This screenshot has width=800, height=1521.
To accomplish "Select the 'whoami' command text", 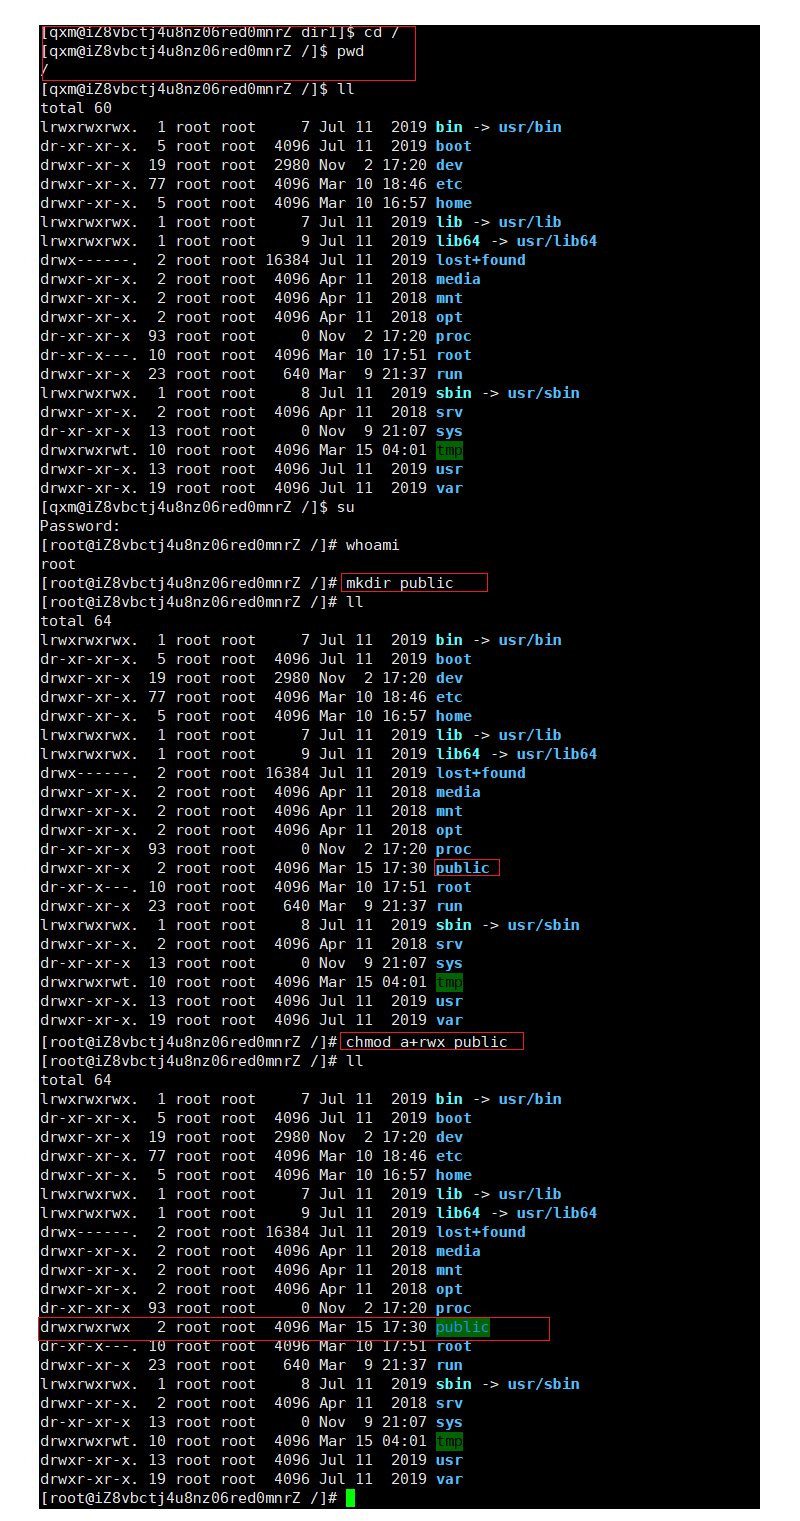I will [x=372, y=545].
